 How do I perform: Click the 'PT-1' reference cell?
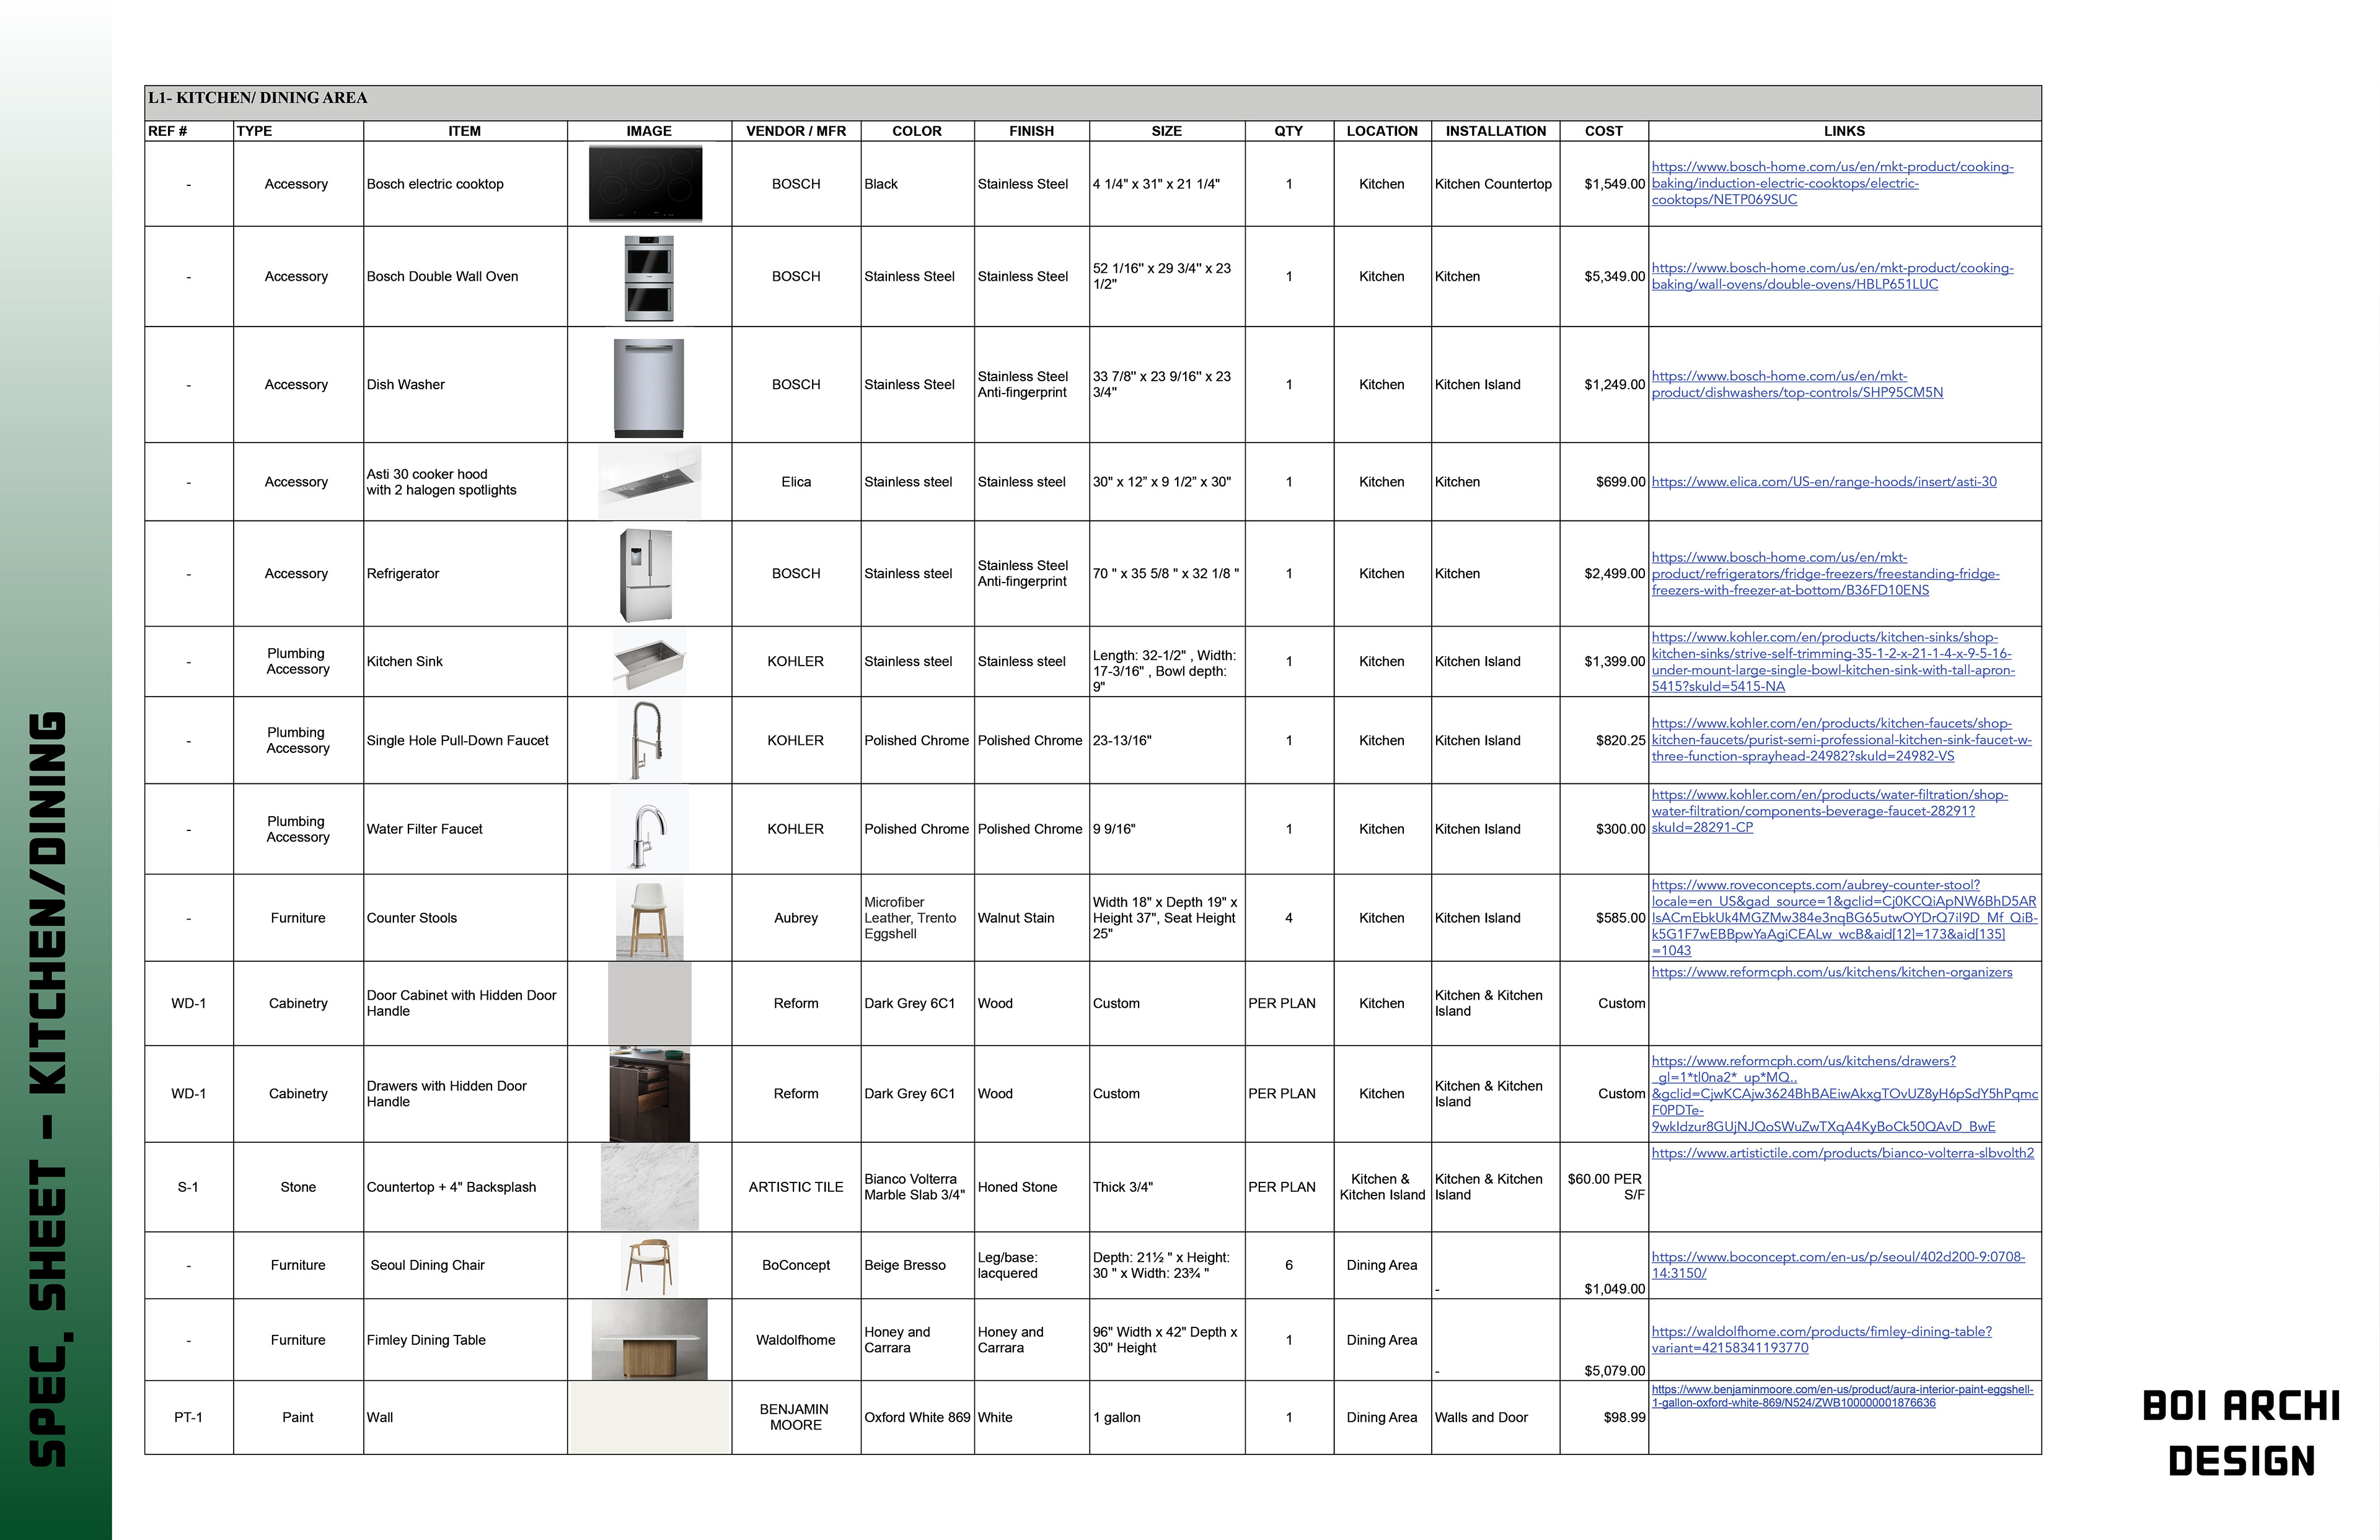(x=188, y=1417)
